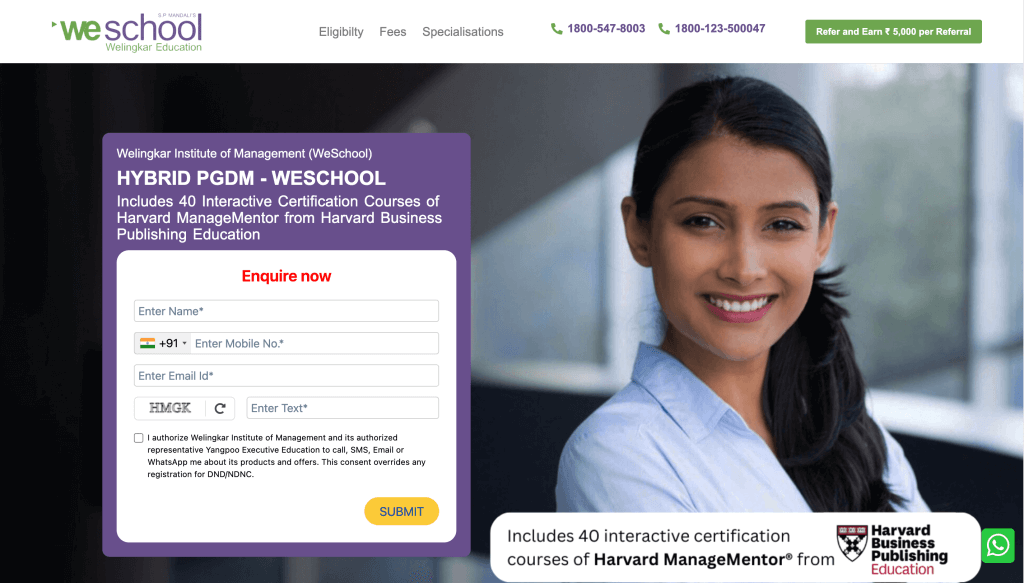Call the 1800-547-8003 number link
The width and height of the screenshot is (1024, 583).
(606, 29)
